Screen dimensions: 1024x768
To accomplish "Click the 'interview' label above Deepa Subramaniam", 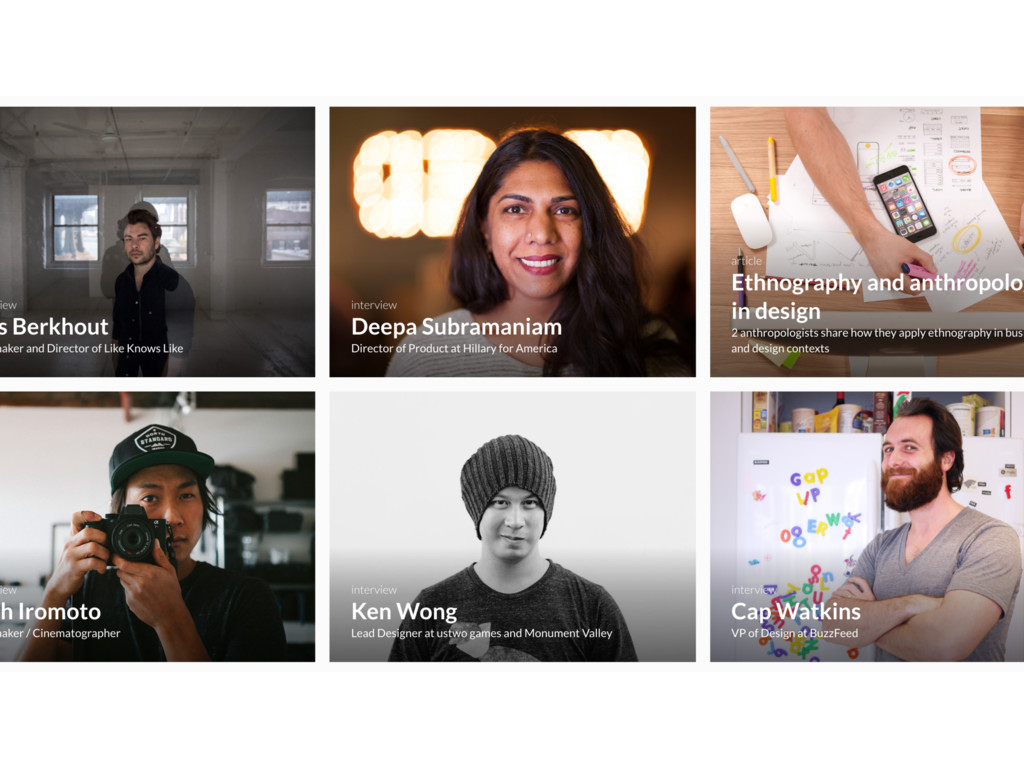I will tap(374, 305).
